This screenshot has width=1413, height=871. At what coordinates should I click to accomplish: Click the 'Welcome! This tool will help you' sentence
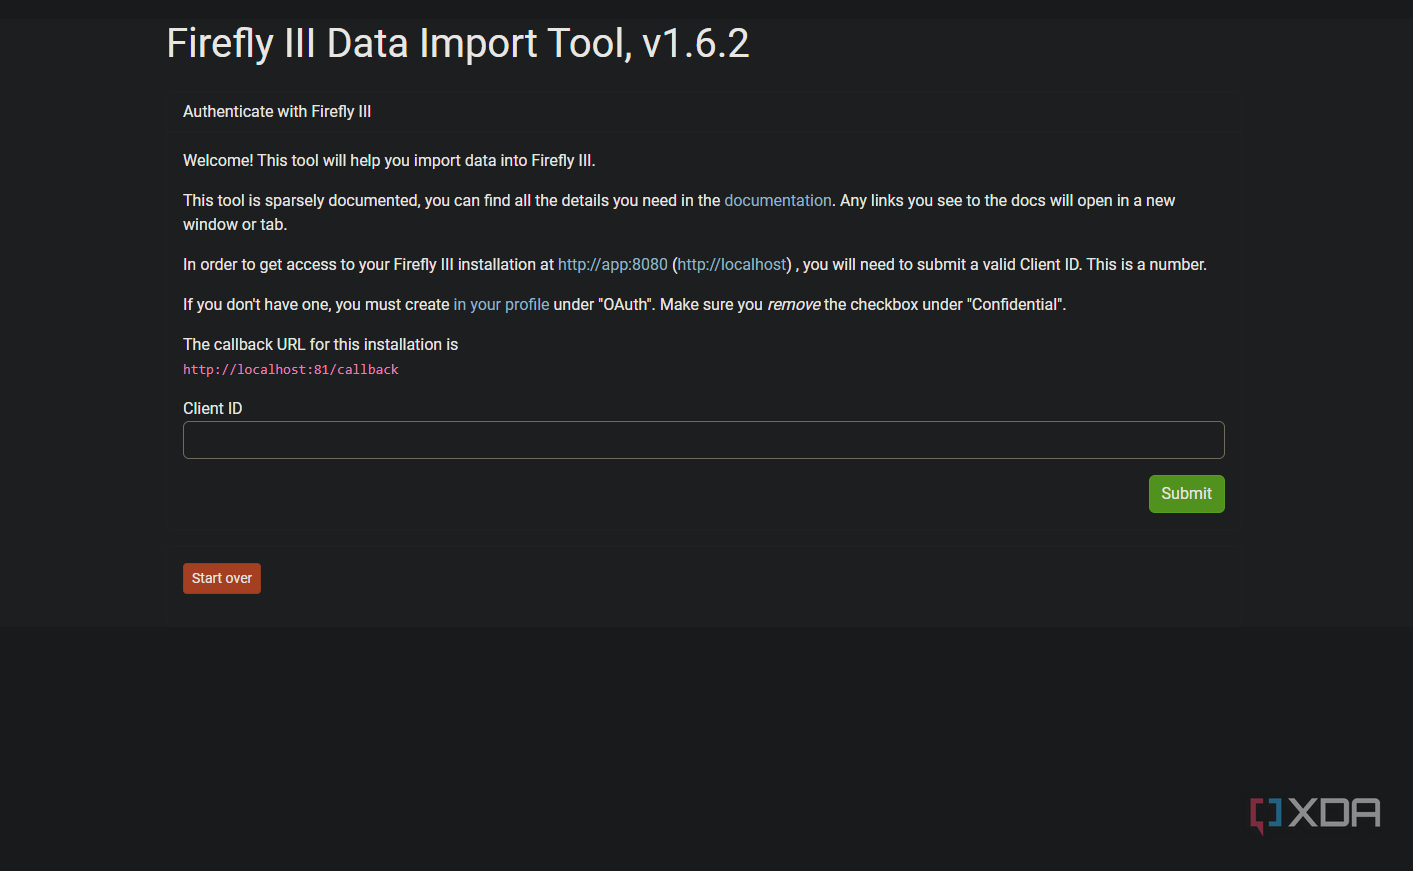click(x=389, y=160)
